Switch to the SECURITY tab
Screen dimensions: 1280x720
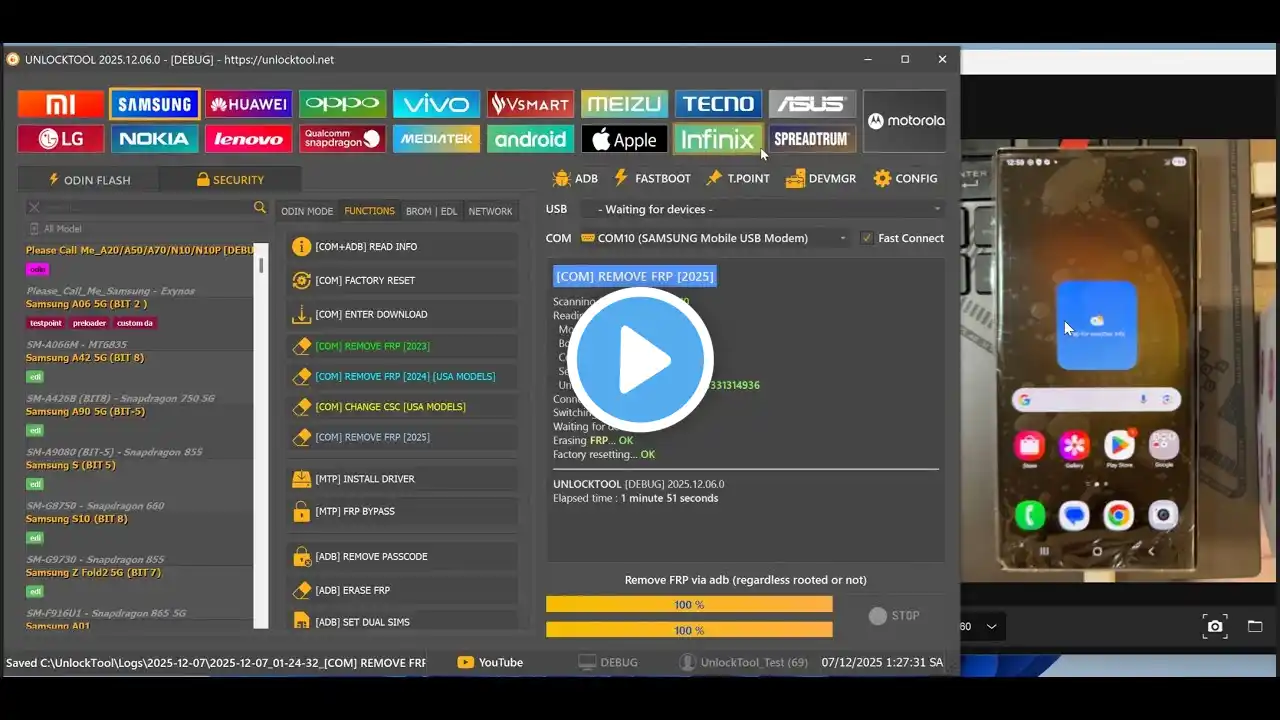pyautogui.click(x=230, y=180)
